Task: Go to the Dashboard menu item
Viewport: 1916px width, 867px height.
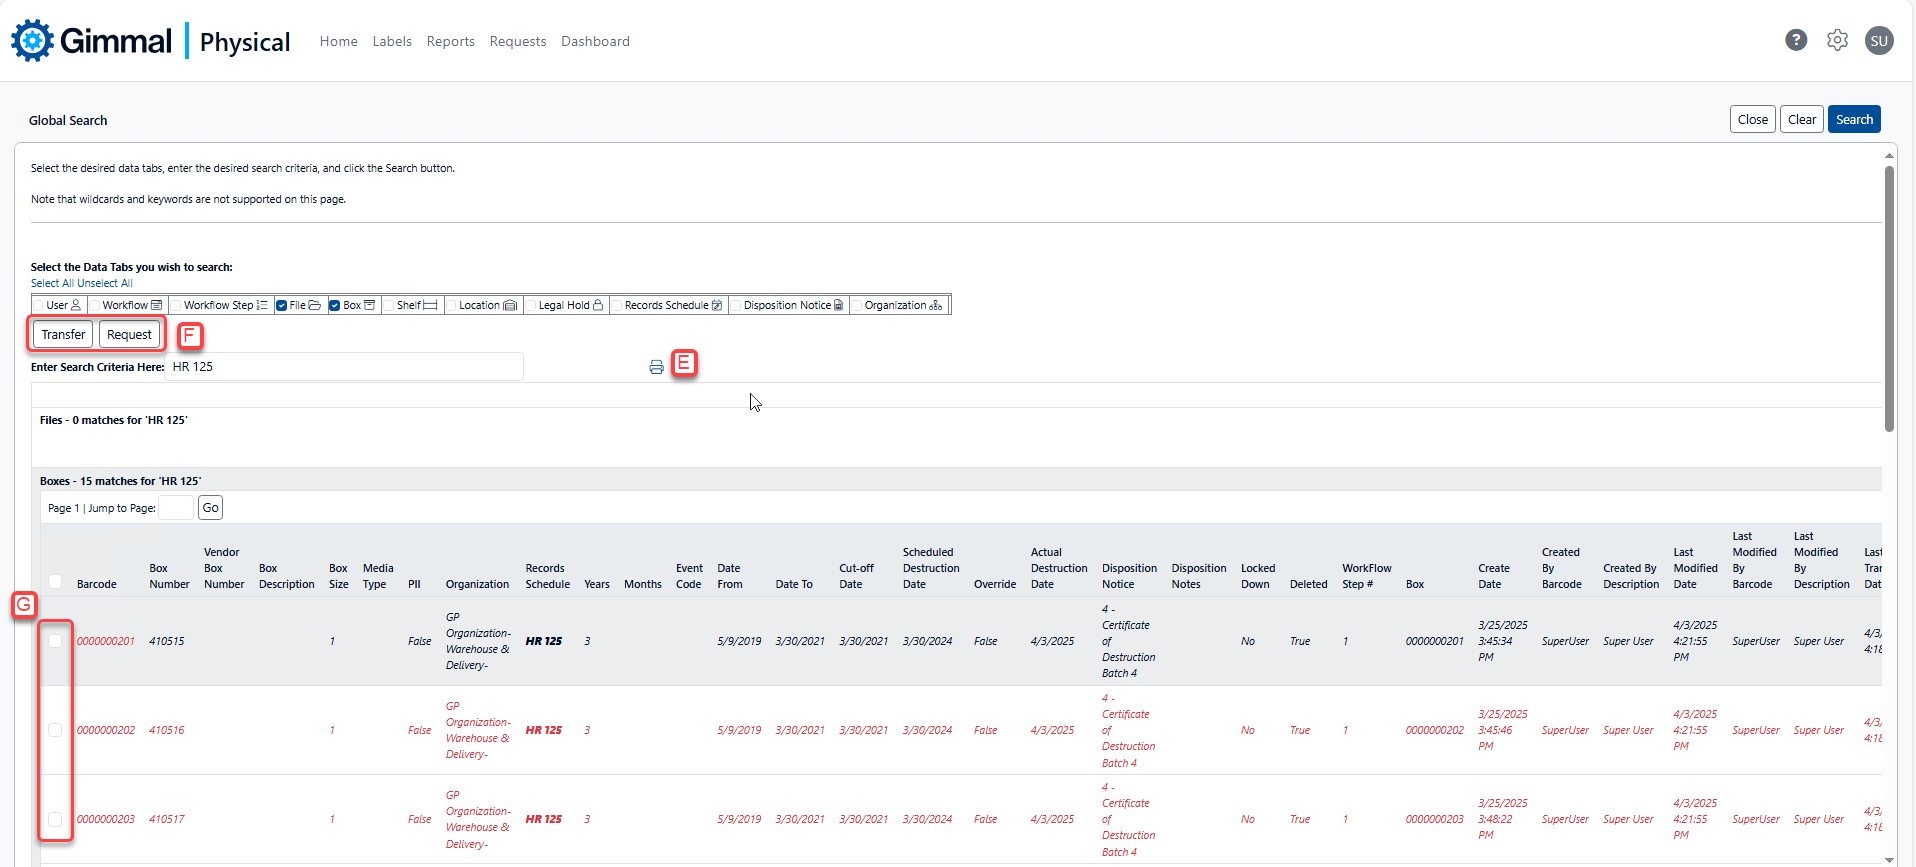Action: click(x=595, y=41)
